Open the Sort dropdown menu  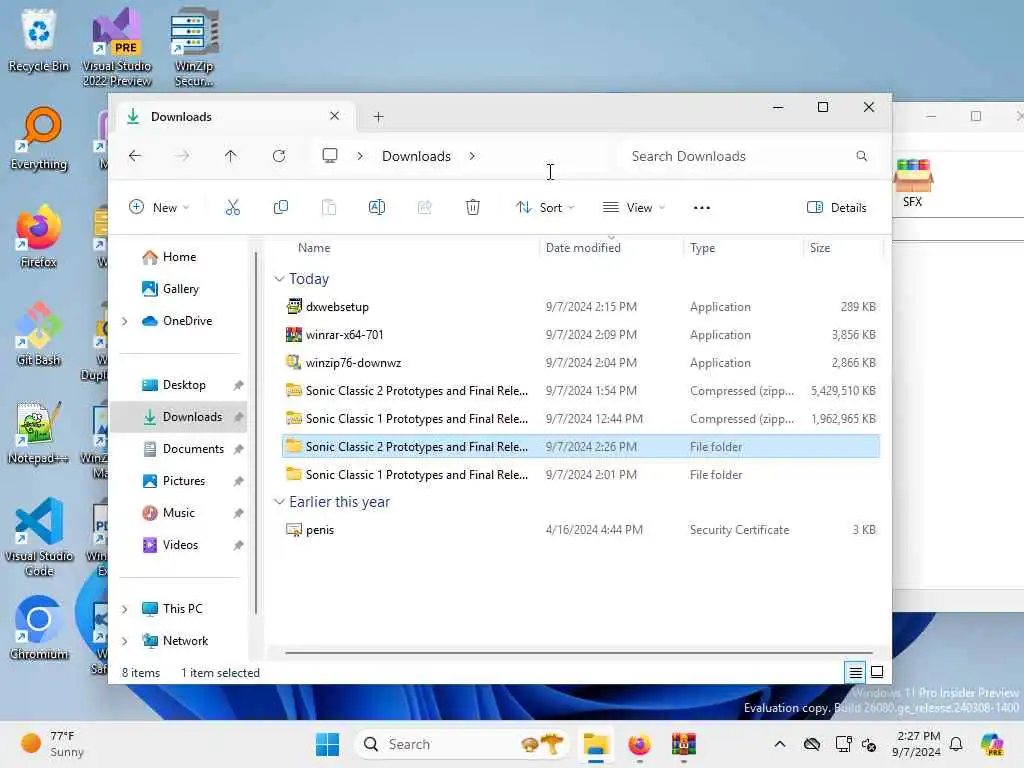pyautogui.click(x=545, y=208)
